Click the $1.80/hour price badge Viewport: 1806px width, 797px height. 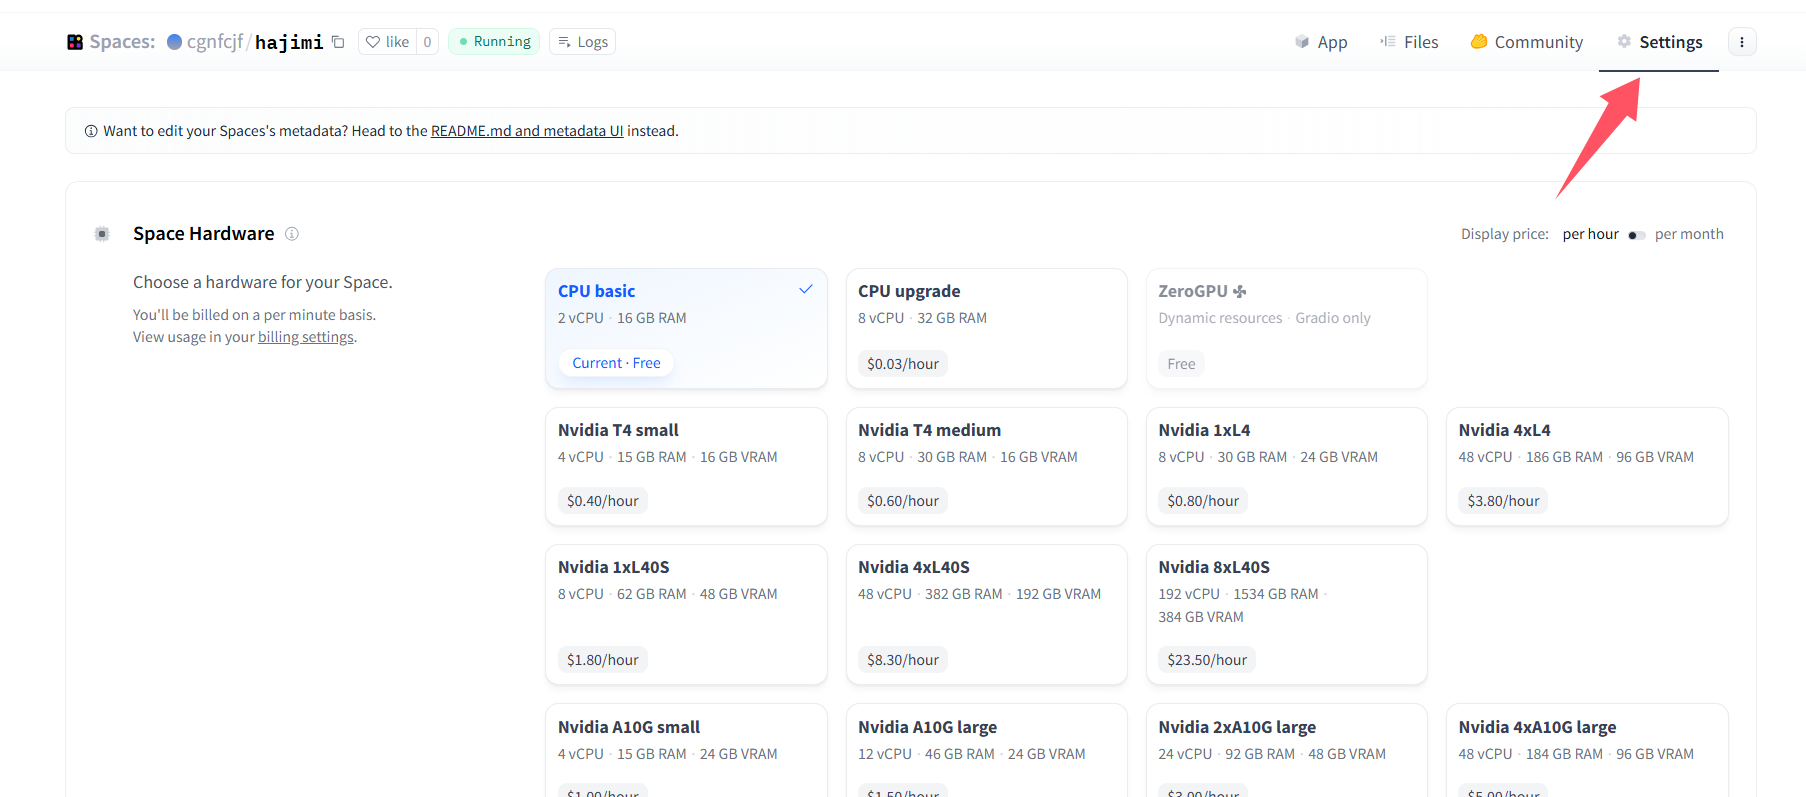(x=603, y=660)
